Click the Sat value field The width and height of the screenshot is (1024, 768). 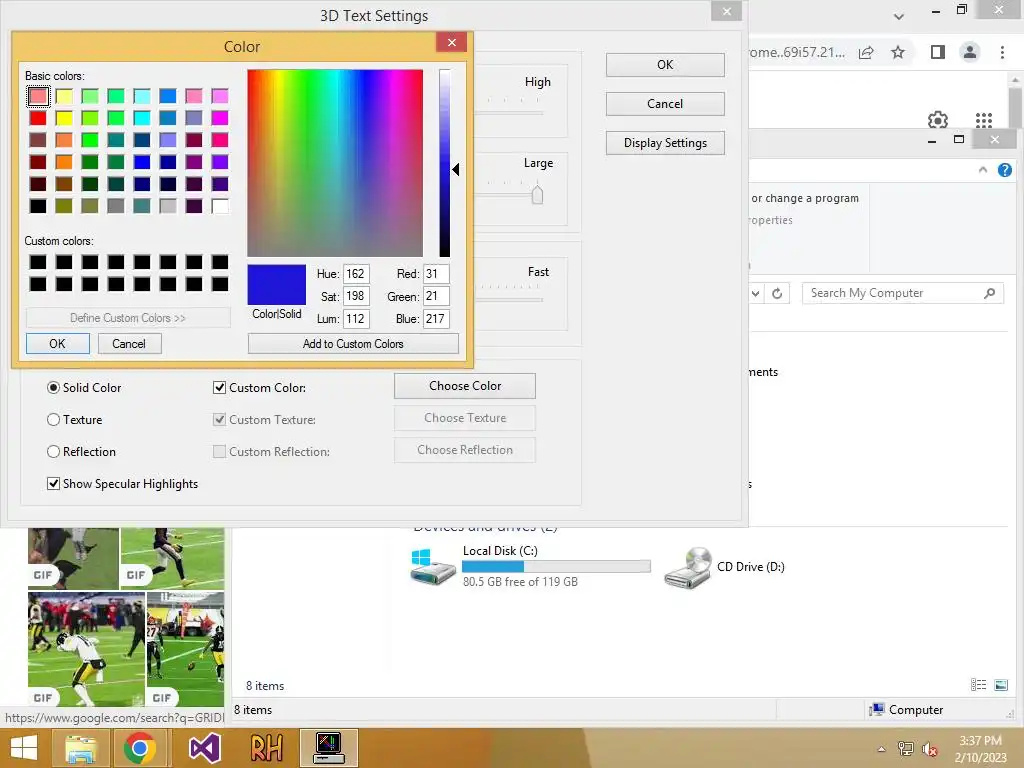click(x=356, y=296)
